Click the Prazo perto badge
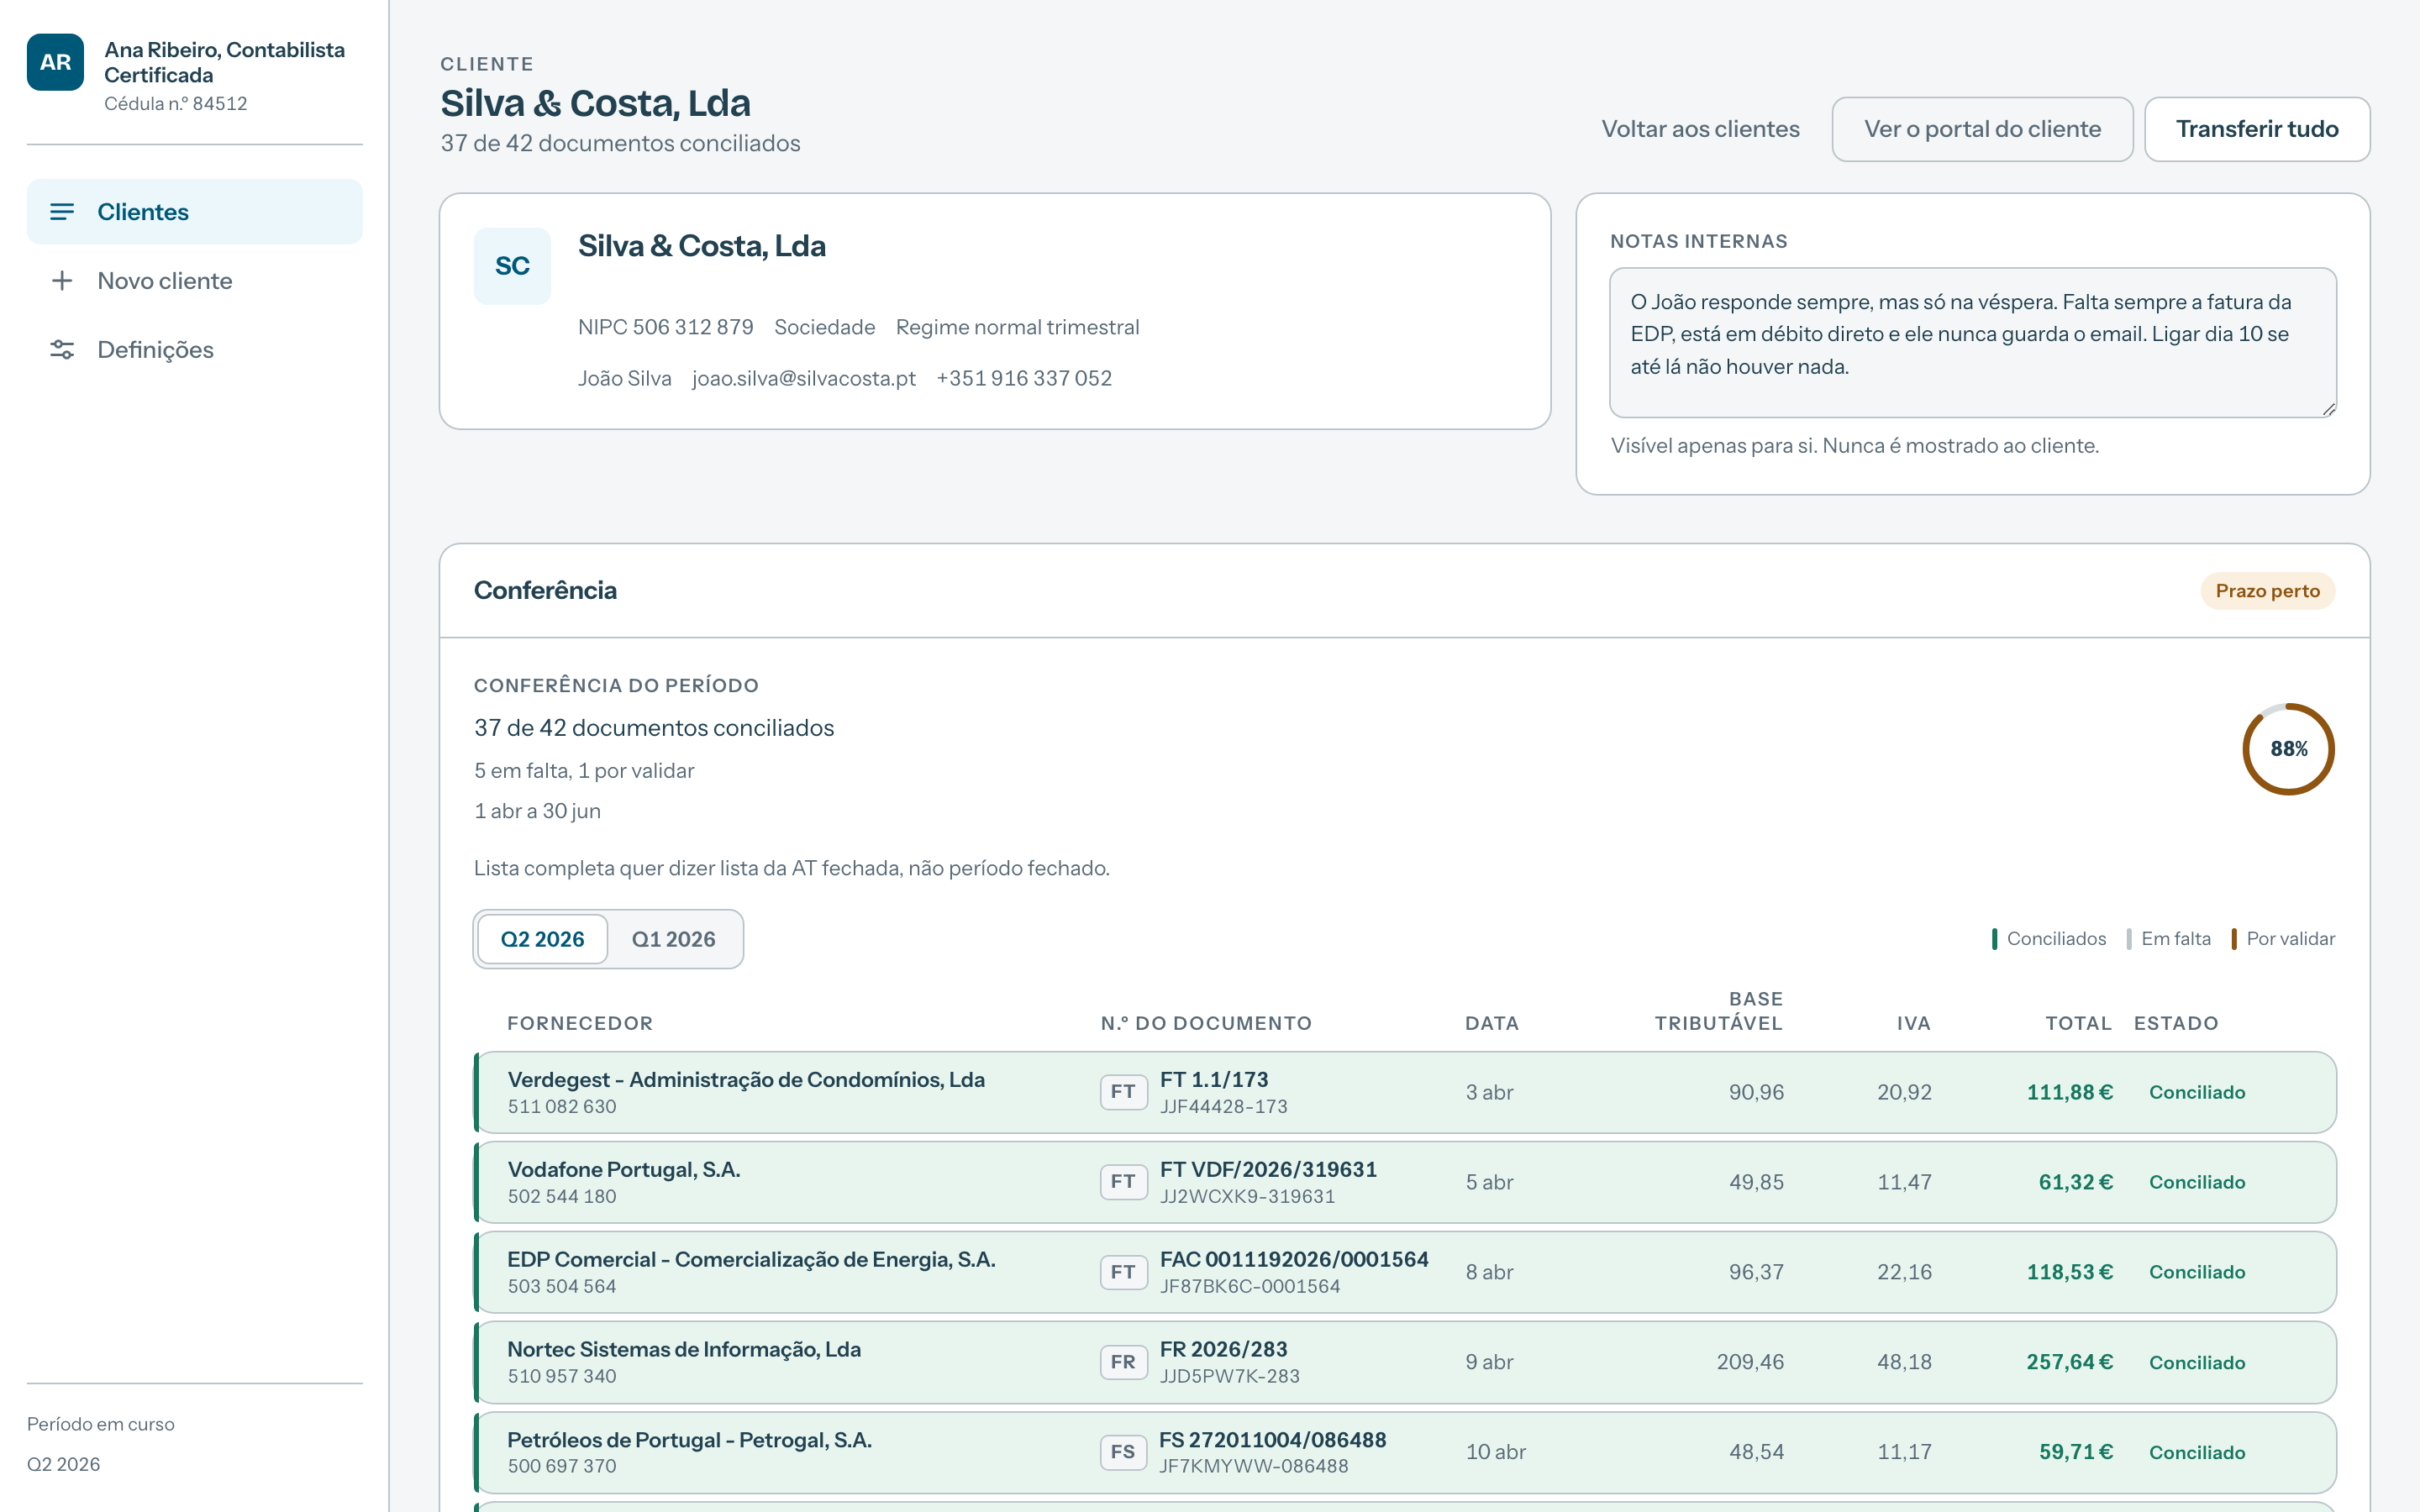Image resolution: width=2420 pixels, height=1512 pixels. coord(2267,591)
